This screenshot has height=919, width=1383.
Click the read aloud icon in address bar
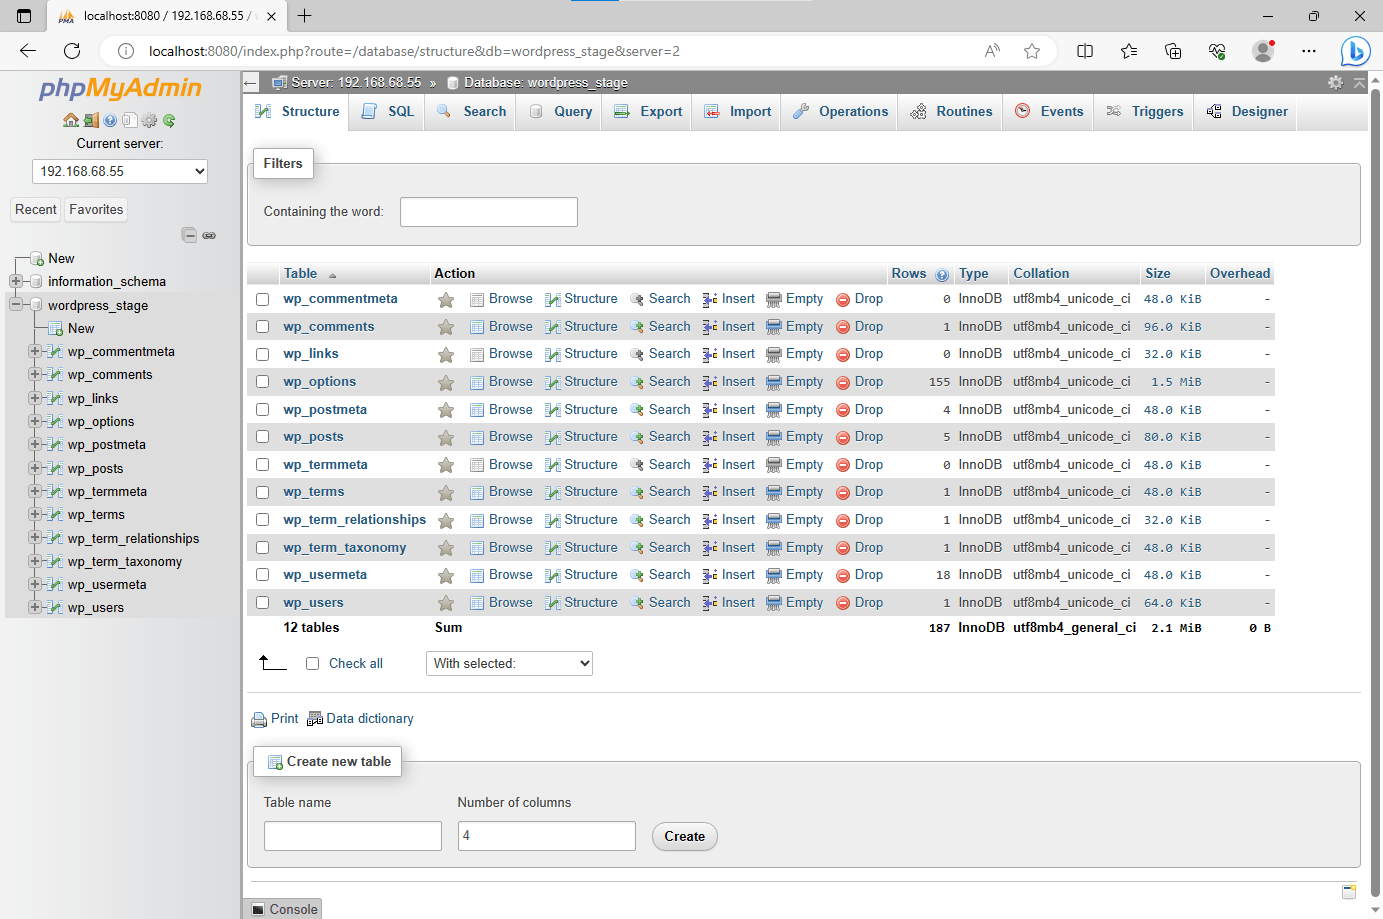(x=992, y=51)
